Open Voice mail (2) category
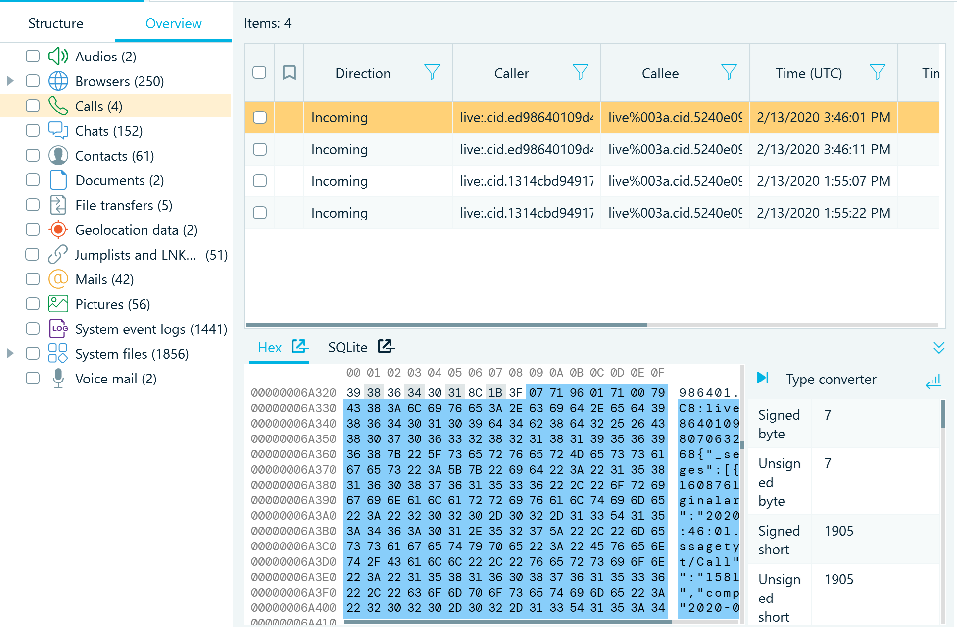The height and width of the screenshot is (627, 957). (x=116, y=379)
